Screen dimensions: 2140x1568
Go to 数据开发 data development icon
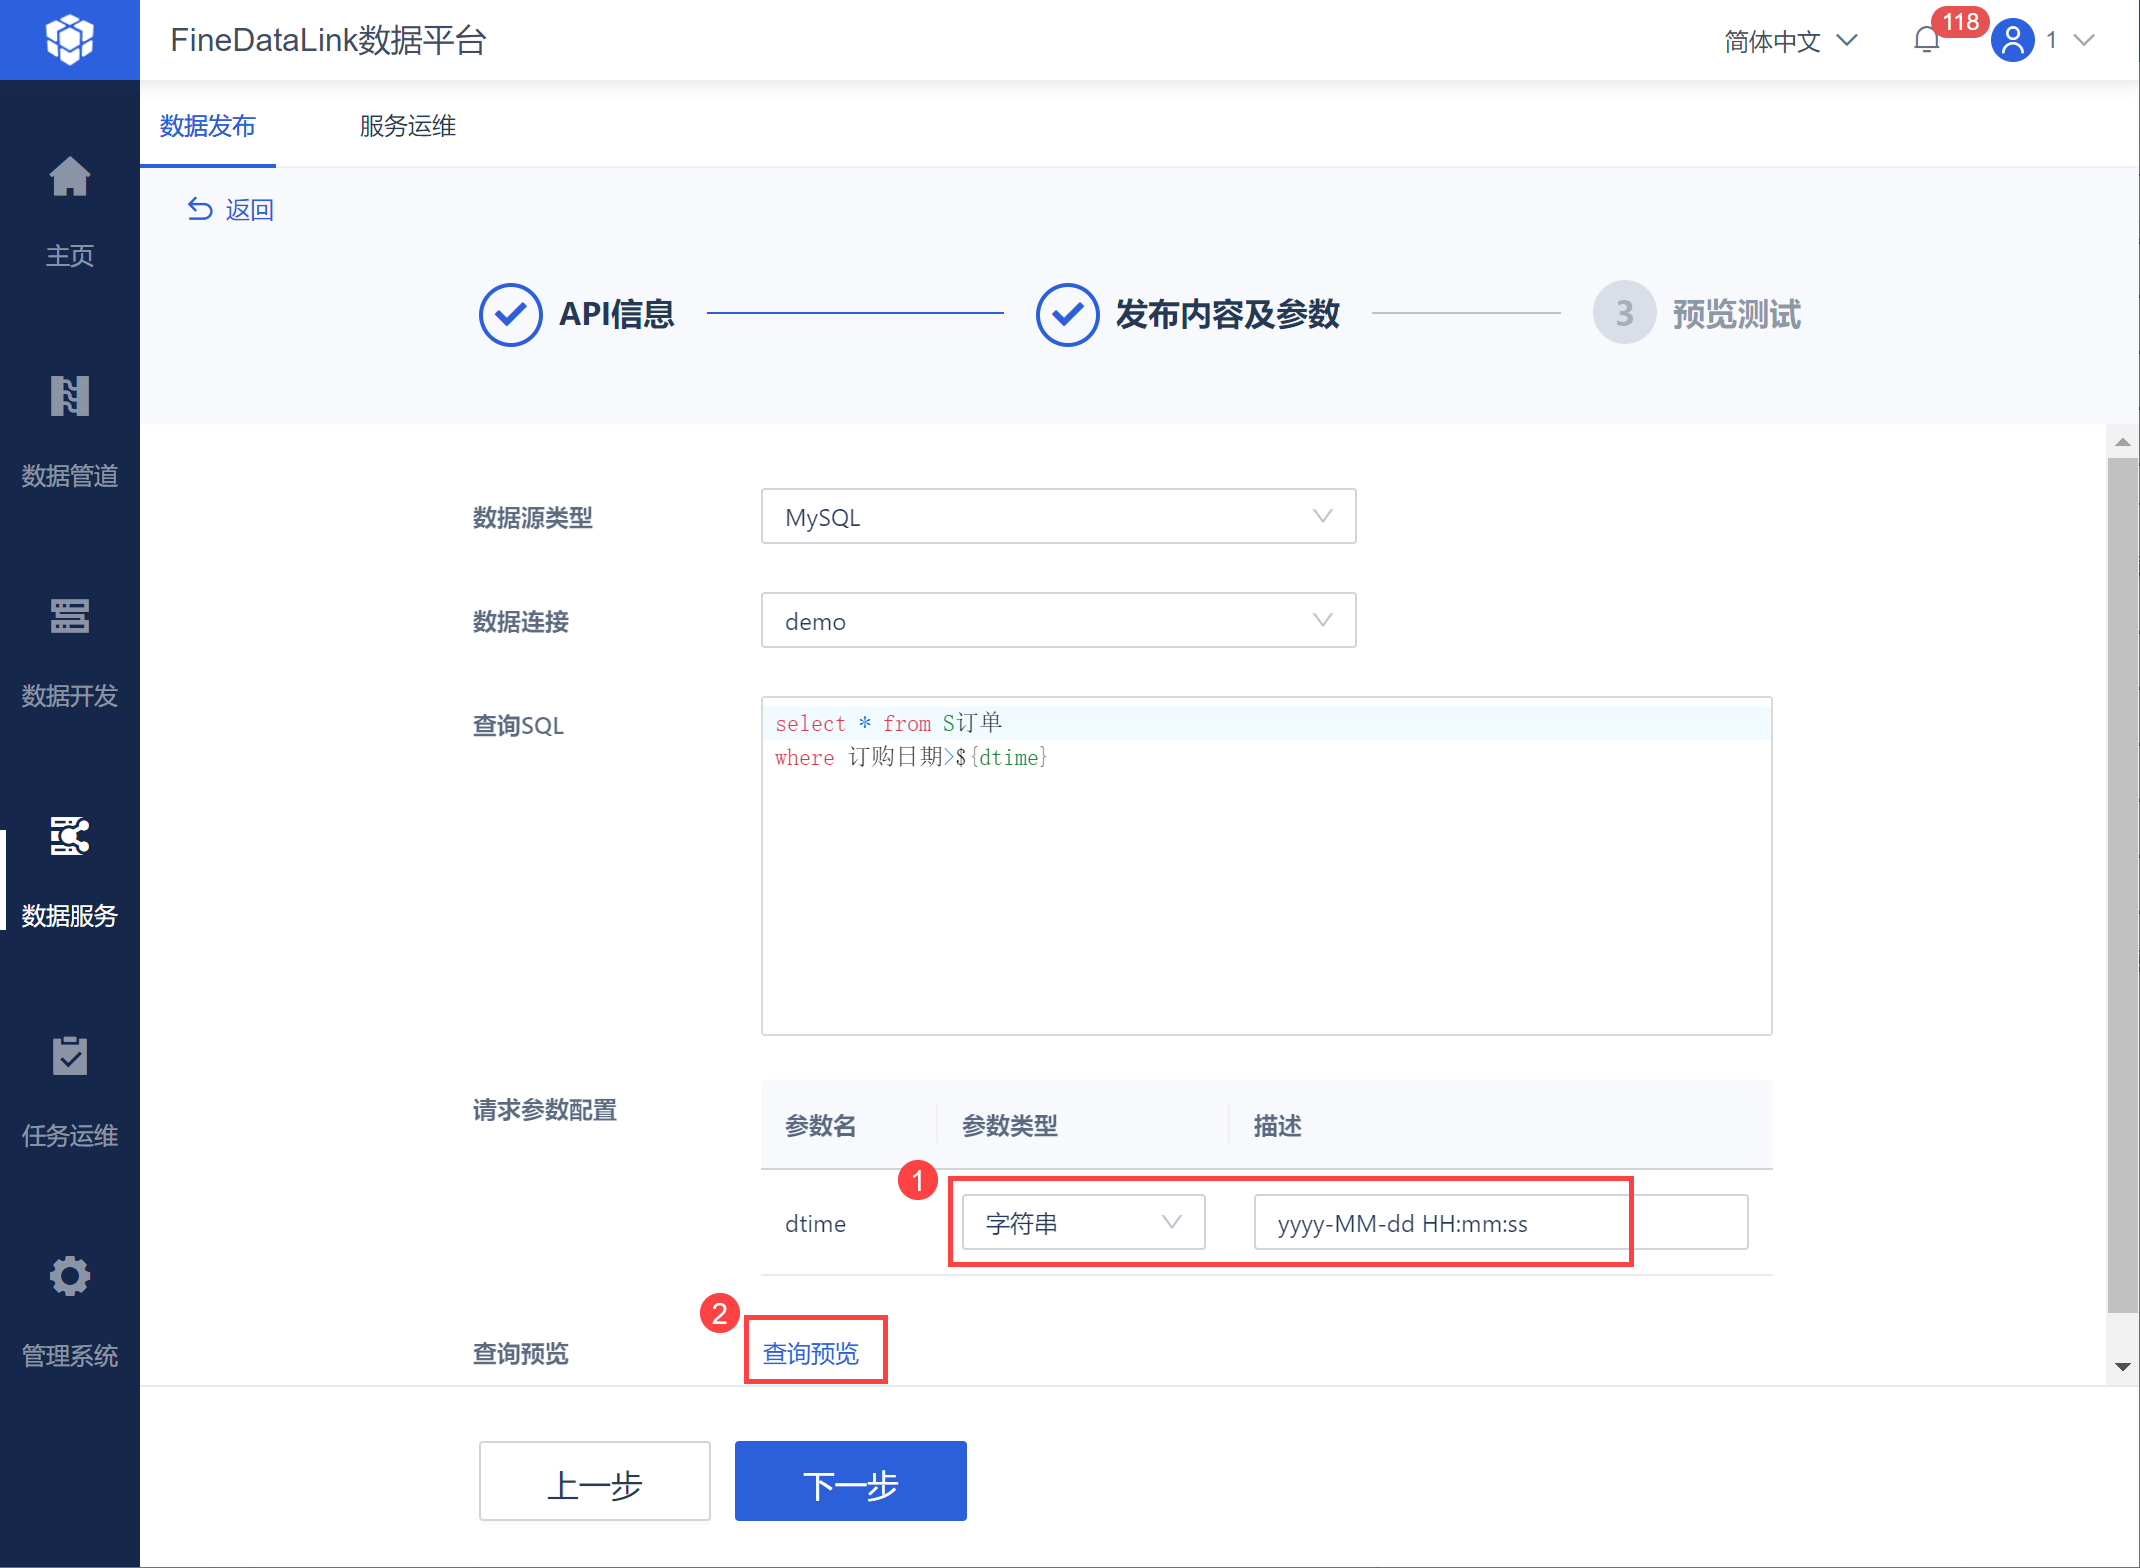(69, 617)
